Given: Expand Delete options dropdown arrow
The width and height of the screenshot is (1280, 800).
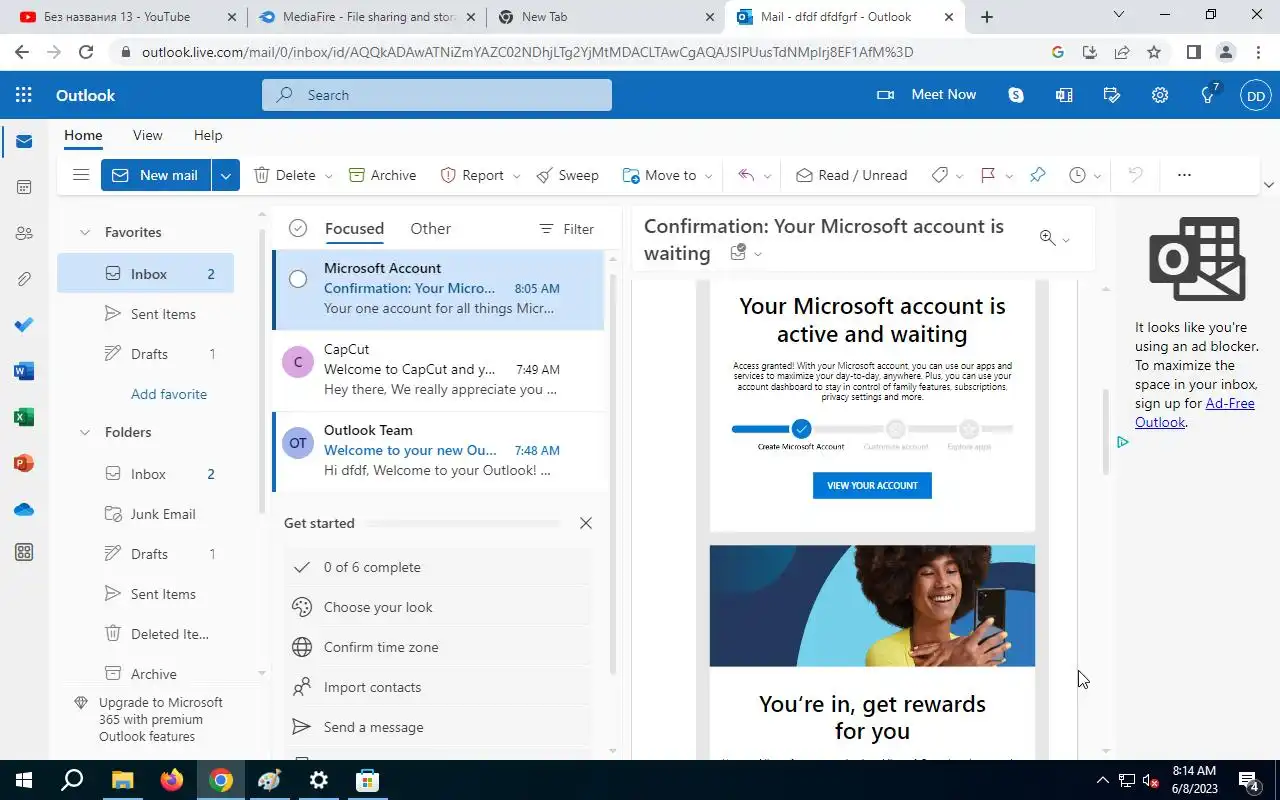Looking at the screenshot, I should point(329,176).
